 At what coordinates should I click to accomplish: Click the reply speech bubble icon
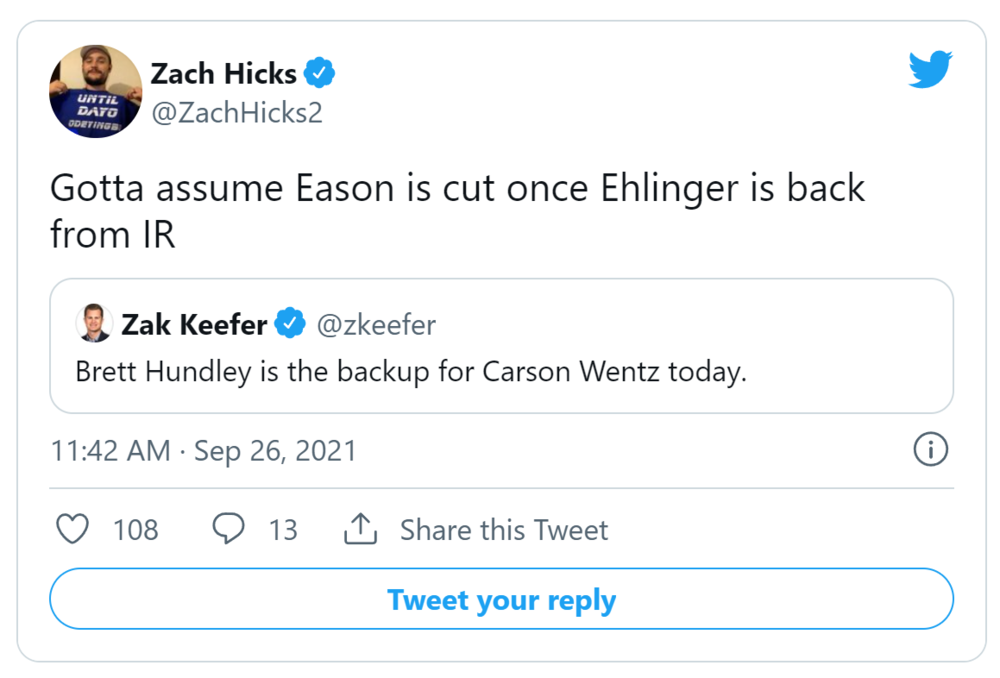[229, 529]
